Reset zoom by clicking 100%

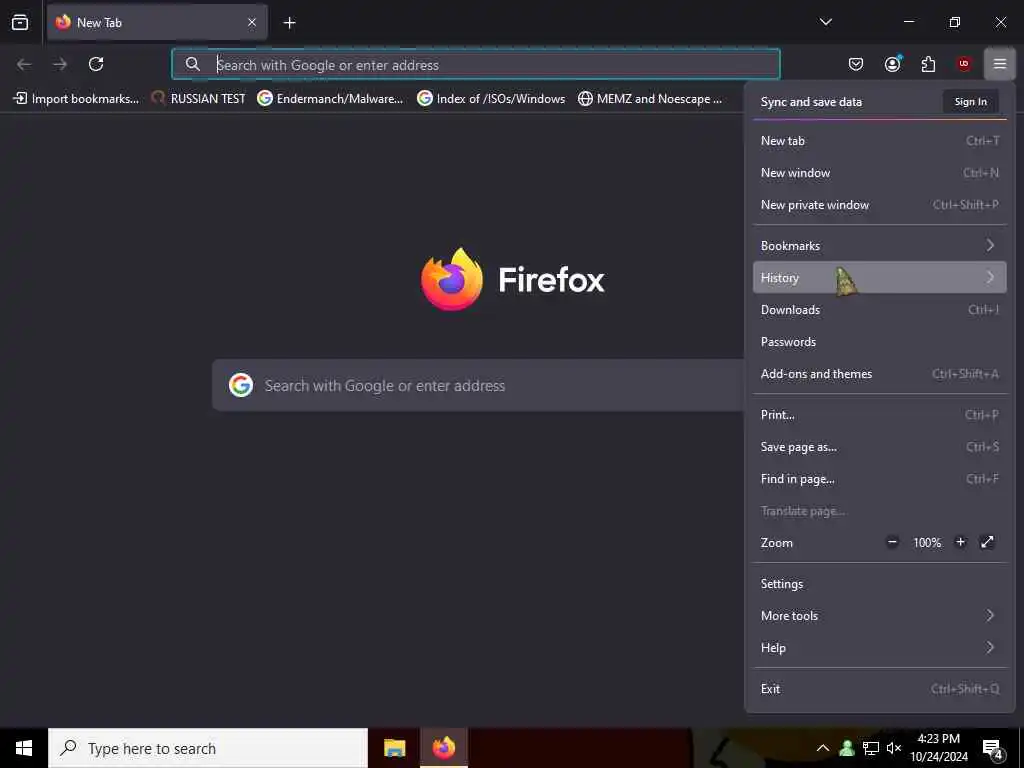click(x=927, y=543)
